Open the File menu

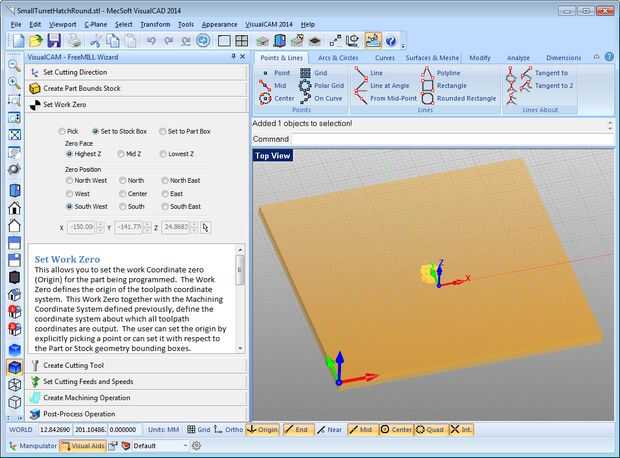click(16, 25)
